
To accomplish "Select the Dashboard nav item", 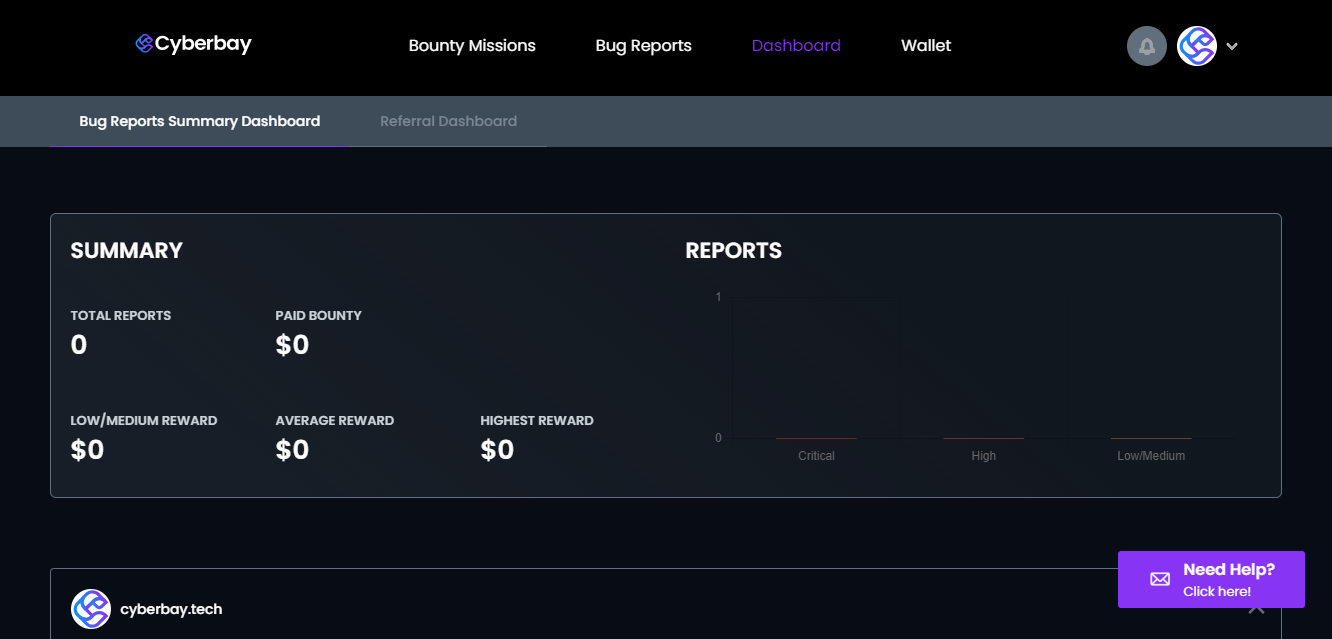I will 796,46.
